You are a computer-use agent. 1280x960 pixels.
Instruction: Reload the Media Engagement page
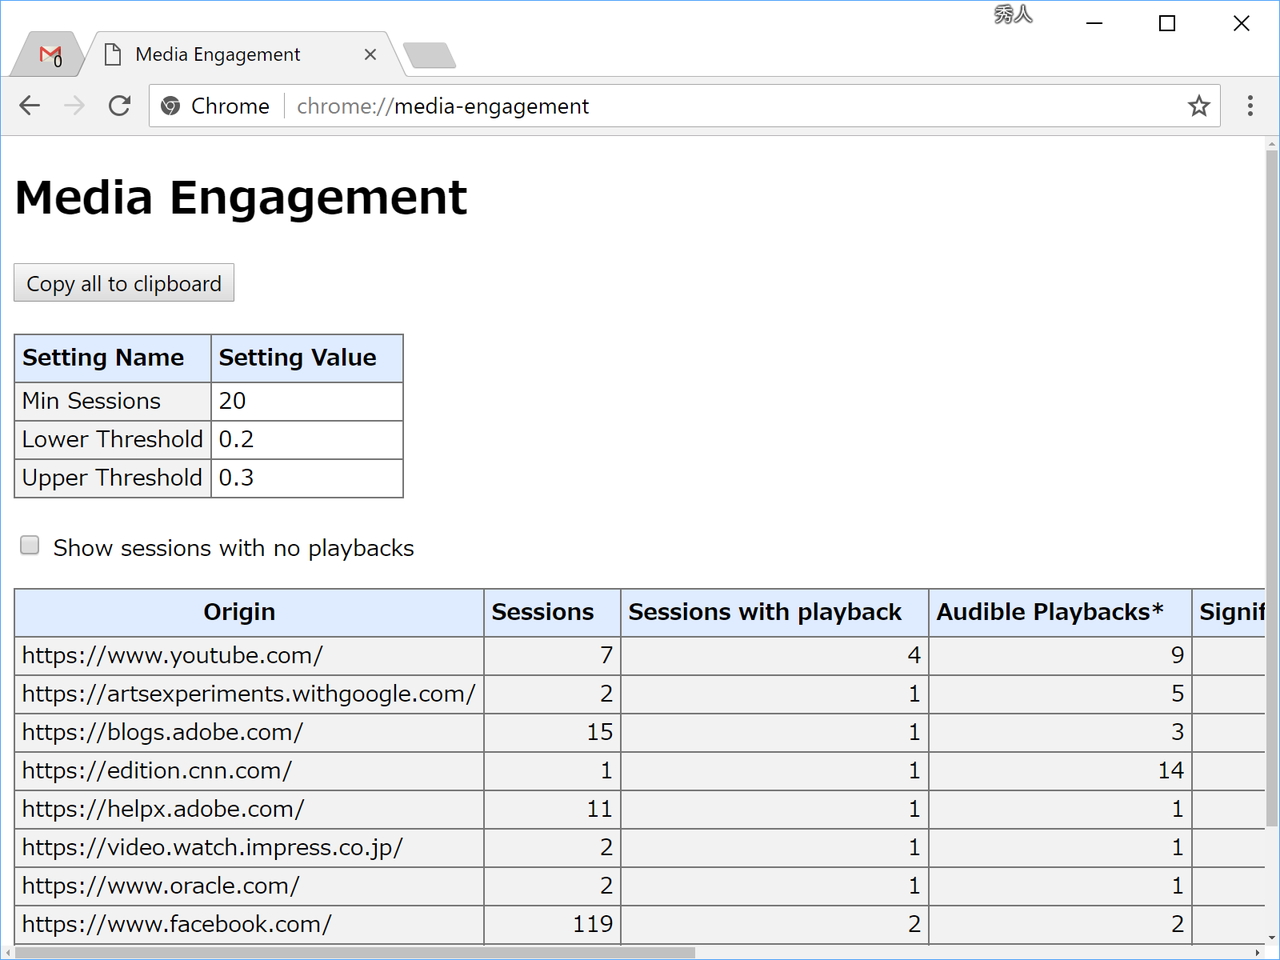pyautogui.click(x=119, y=105)
